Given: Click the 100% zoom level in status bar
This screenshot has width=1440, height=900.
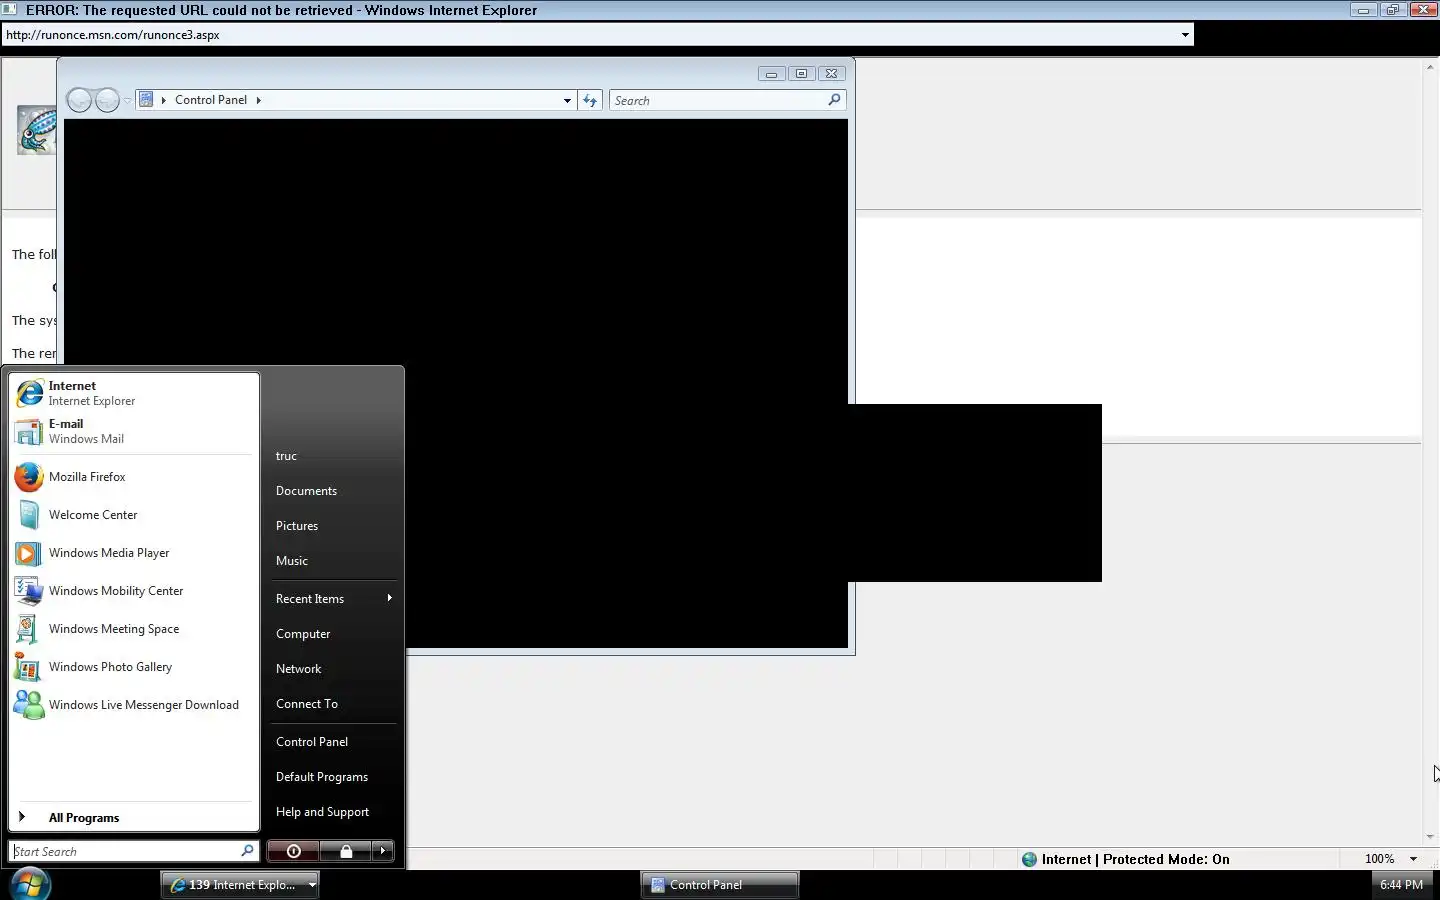Looking at the screenshot, I should (1379, 859).
